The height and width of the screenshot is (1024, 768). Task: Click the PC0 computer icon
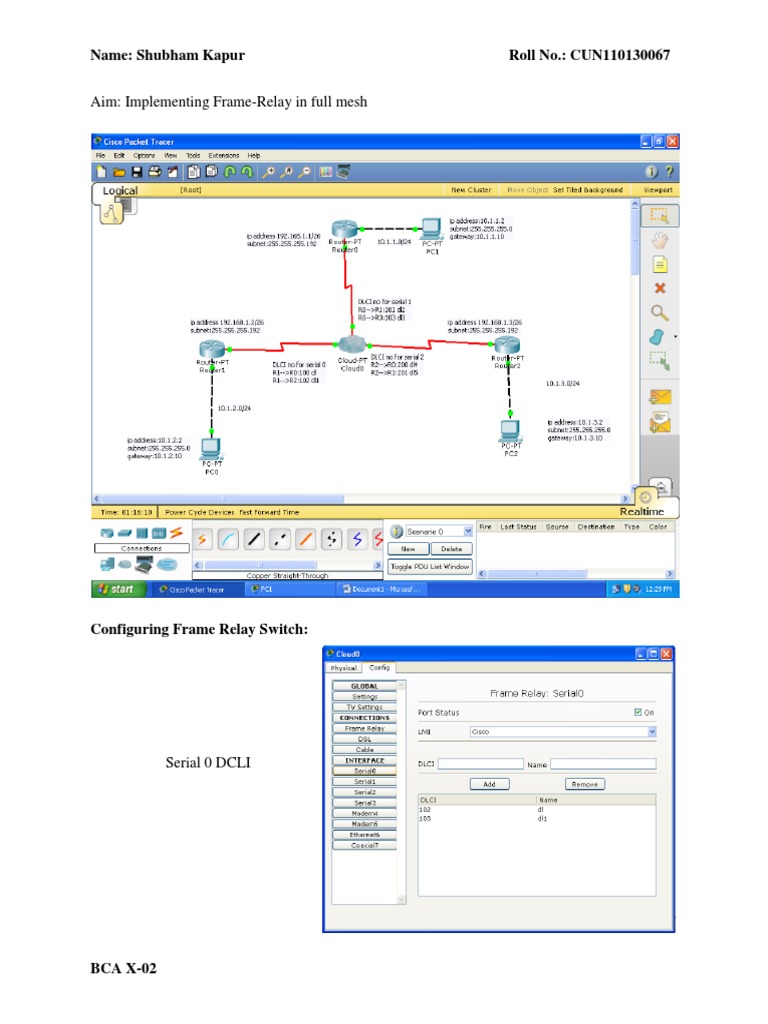tap(211, 449)
